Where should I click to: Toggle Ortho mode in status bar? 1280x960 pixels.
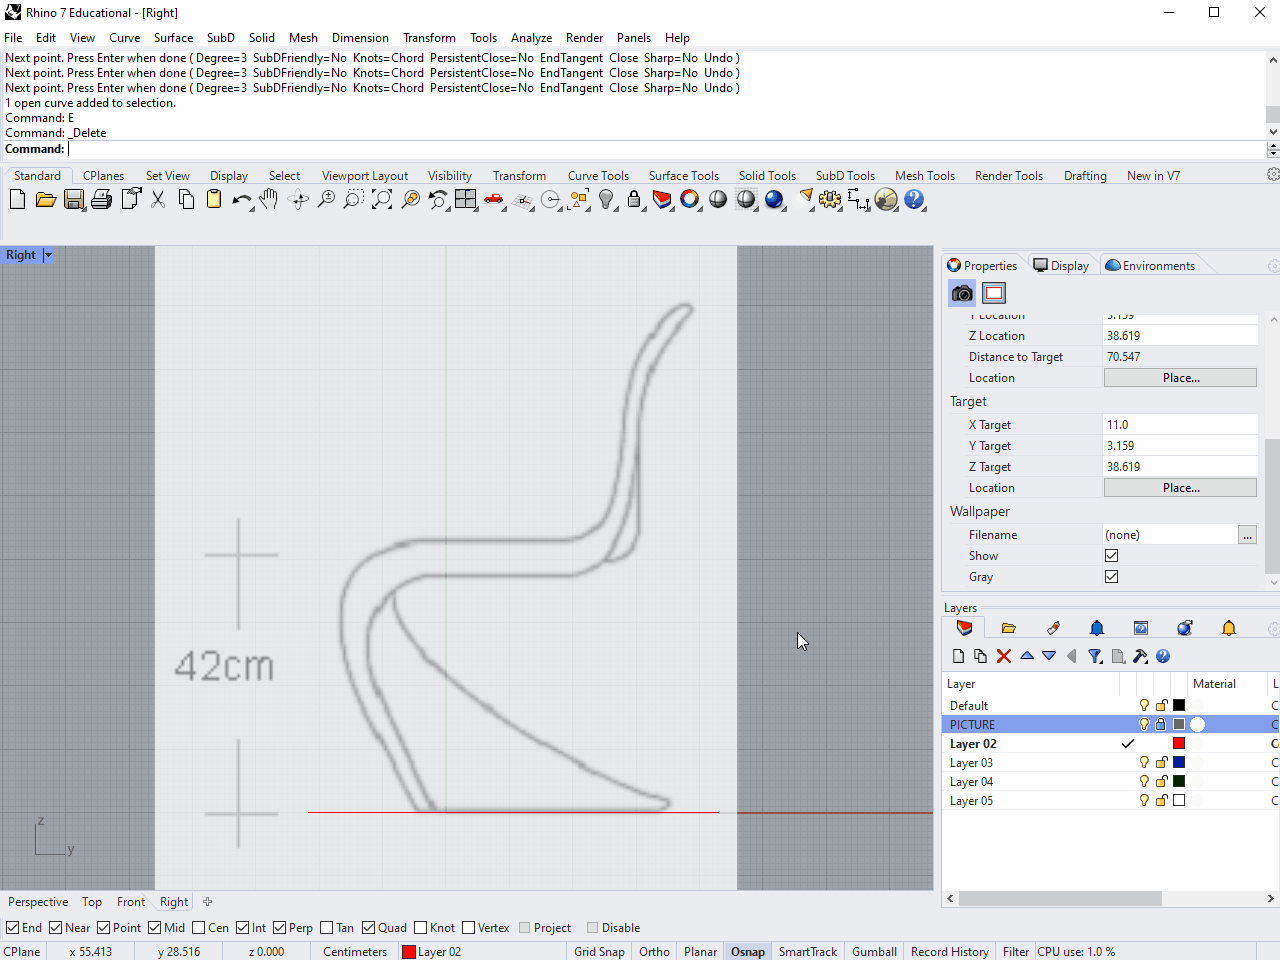tap(654, 952)
